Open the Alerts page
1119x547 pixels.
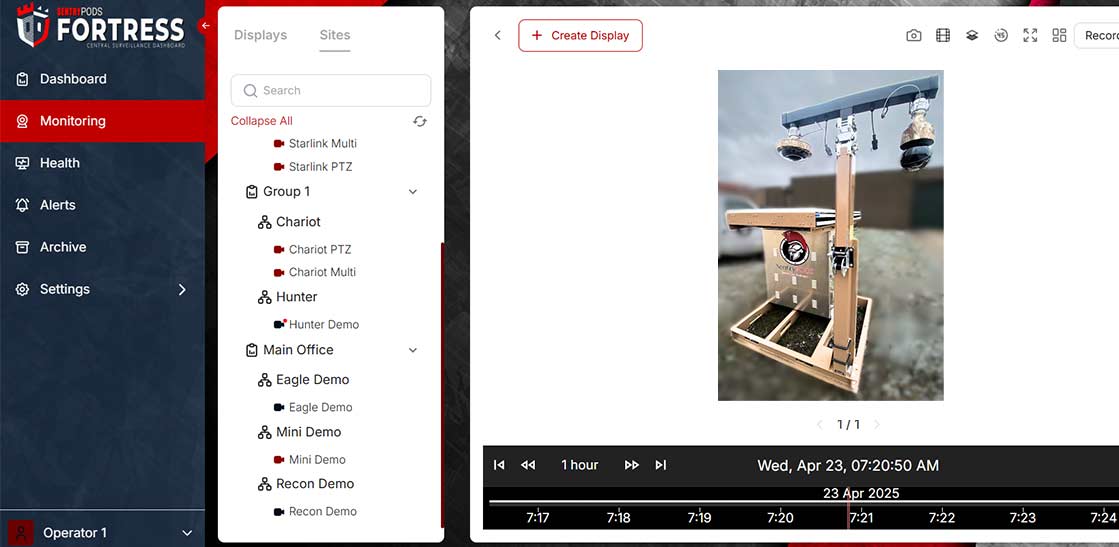click(x=102, y=205)
